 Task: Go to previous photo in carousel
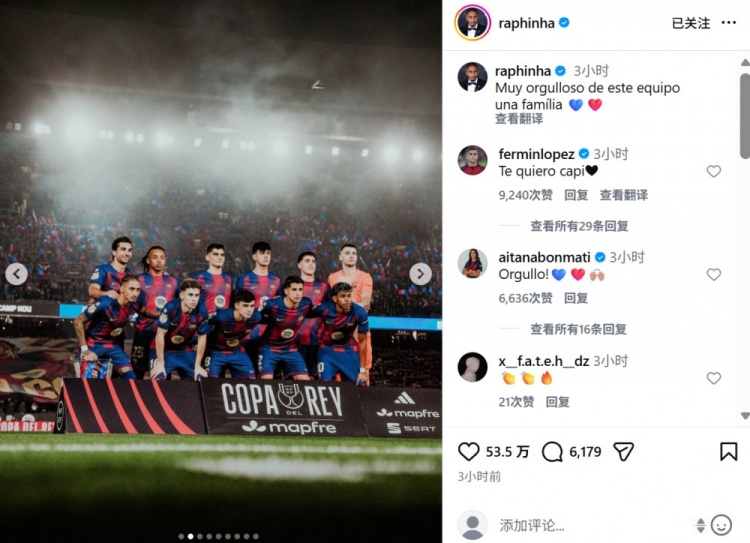click(16, 274)
